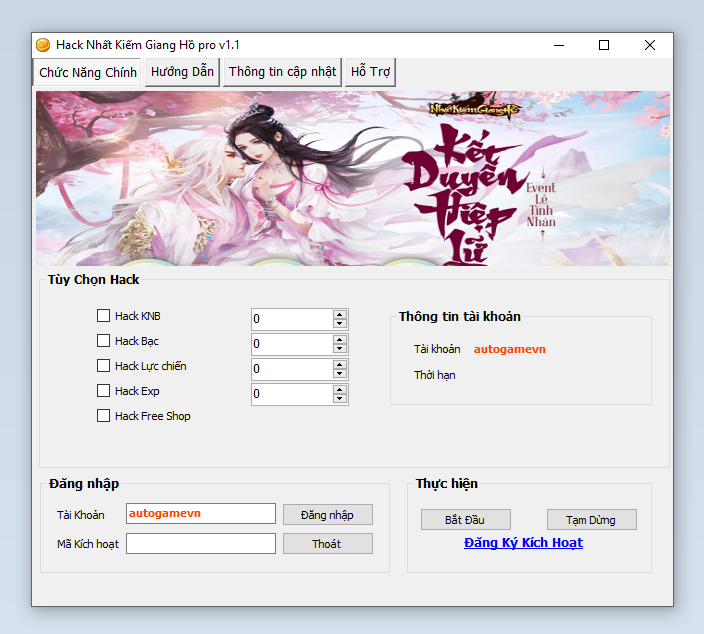The image size is (704, 634).
Task: Click the Tài Khoản text field
Action: [200, 514]
